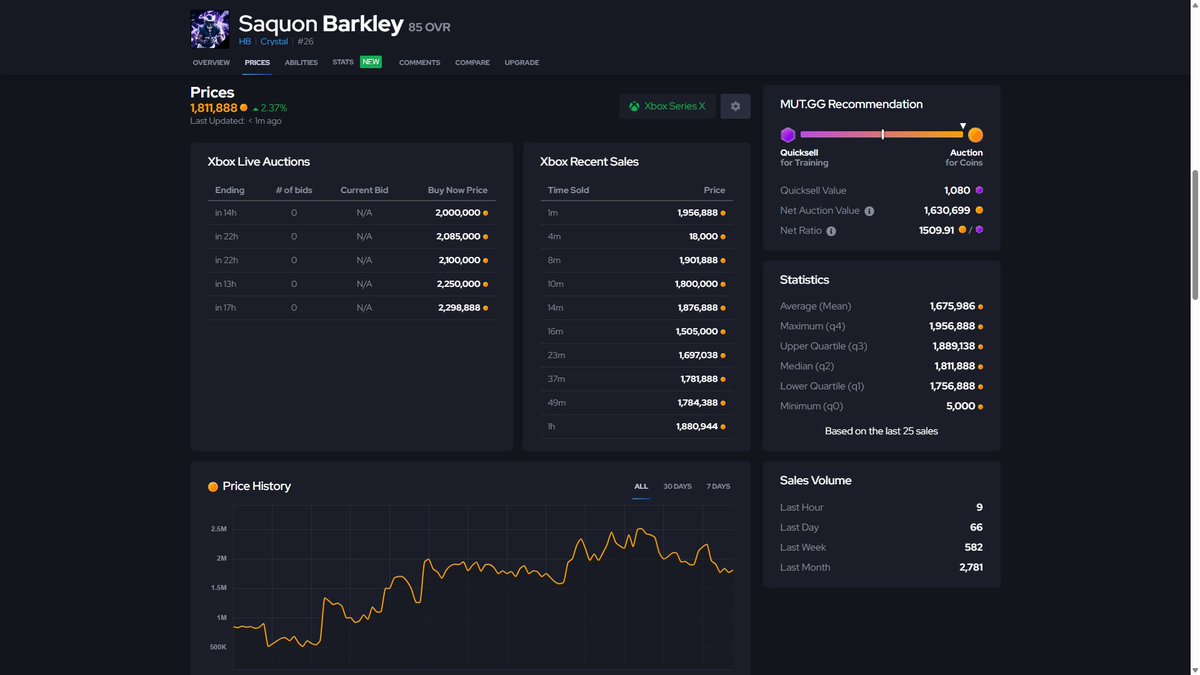The height and width of the screenshot is (675, 1200).
Task: Click the 2,085,000 Buy Now price
Action: point(458,237)
